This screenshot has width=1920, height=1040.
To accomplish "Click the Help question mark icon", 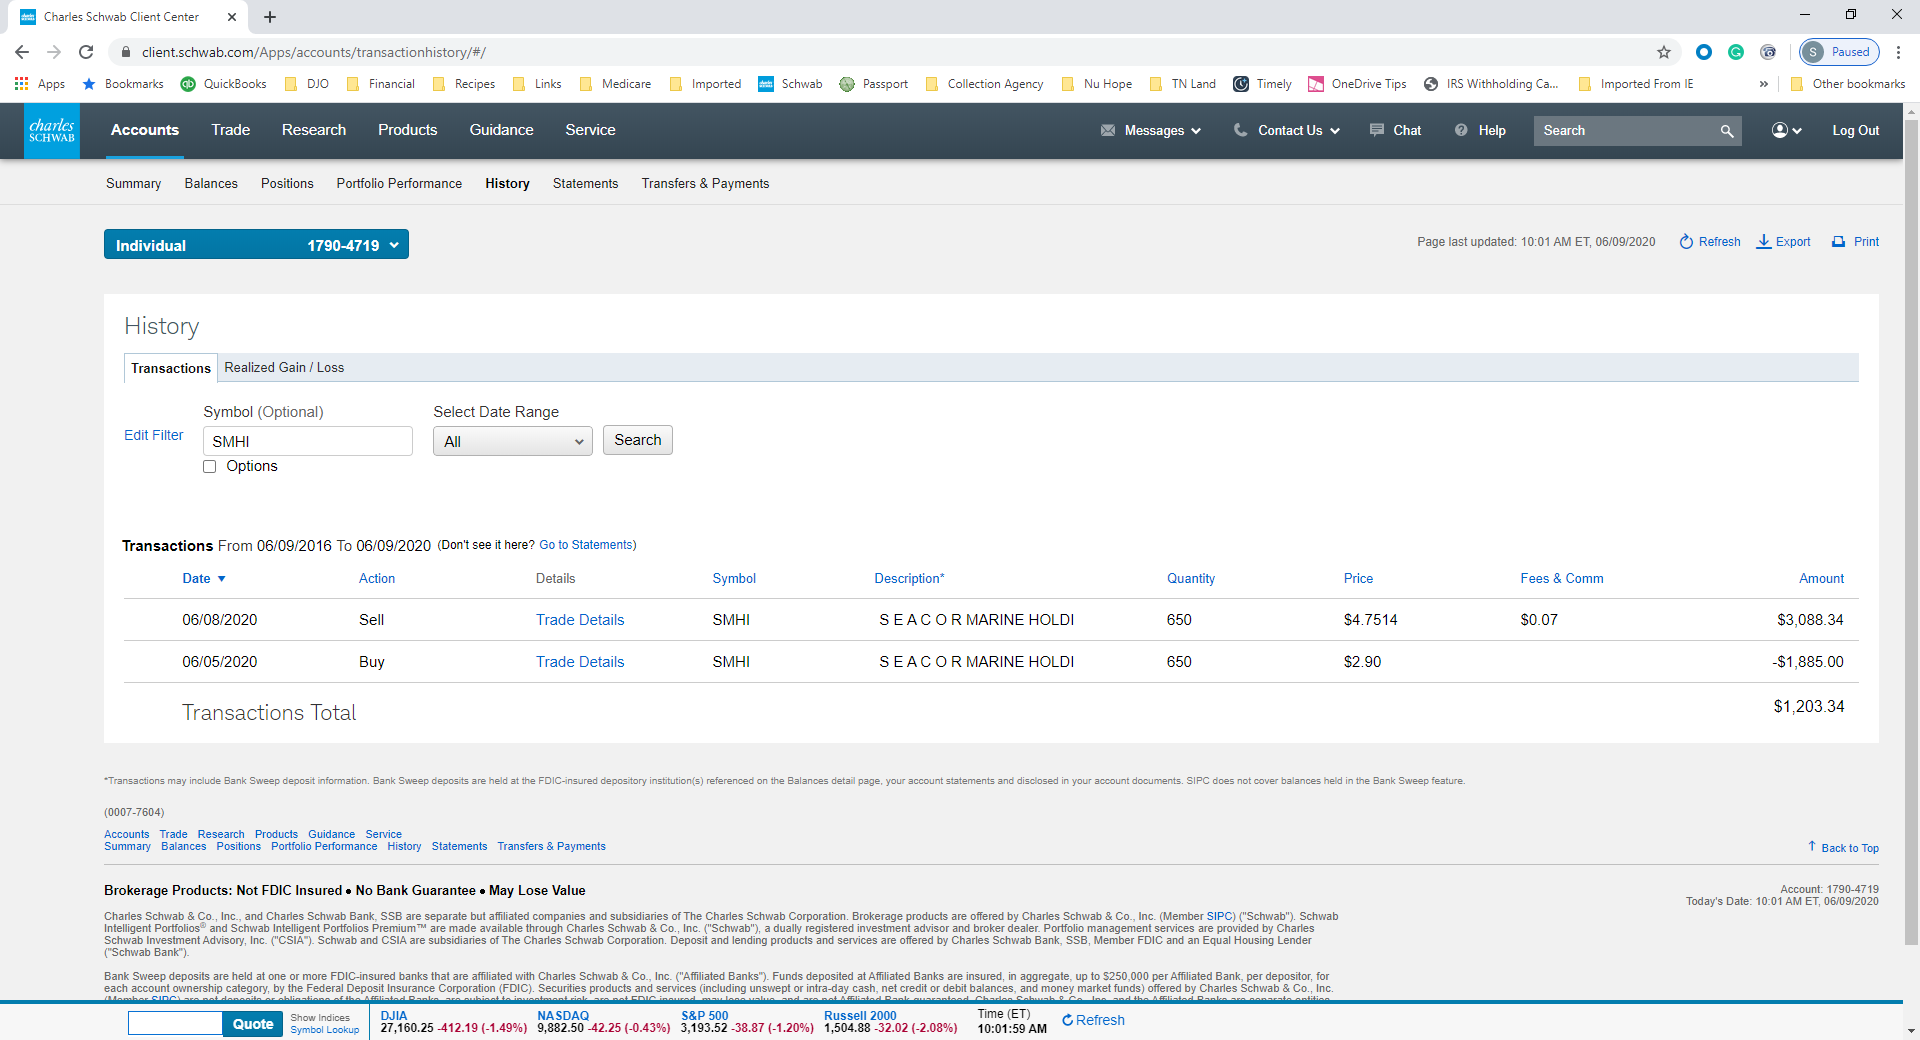I will point(1461,131).
